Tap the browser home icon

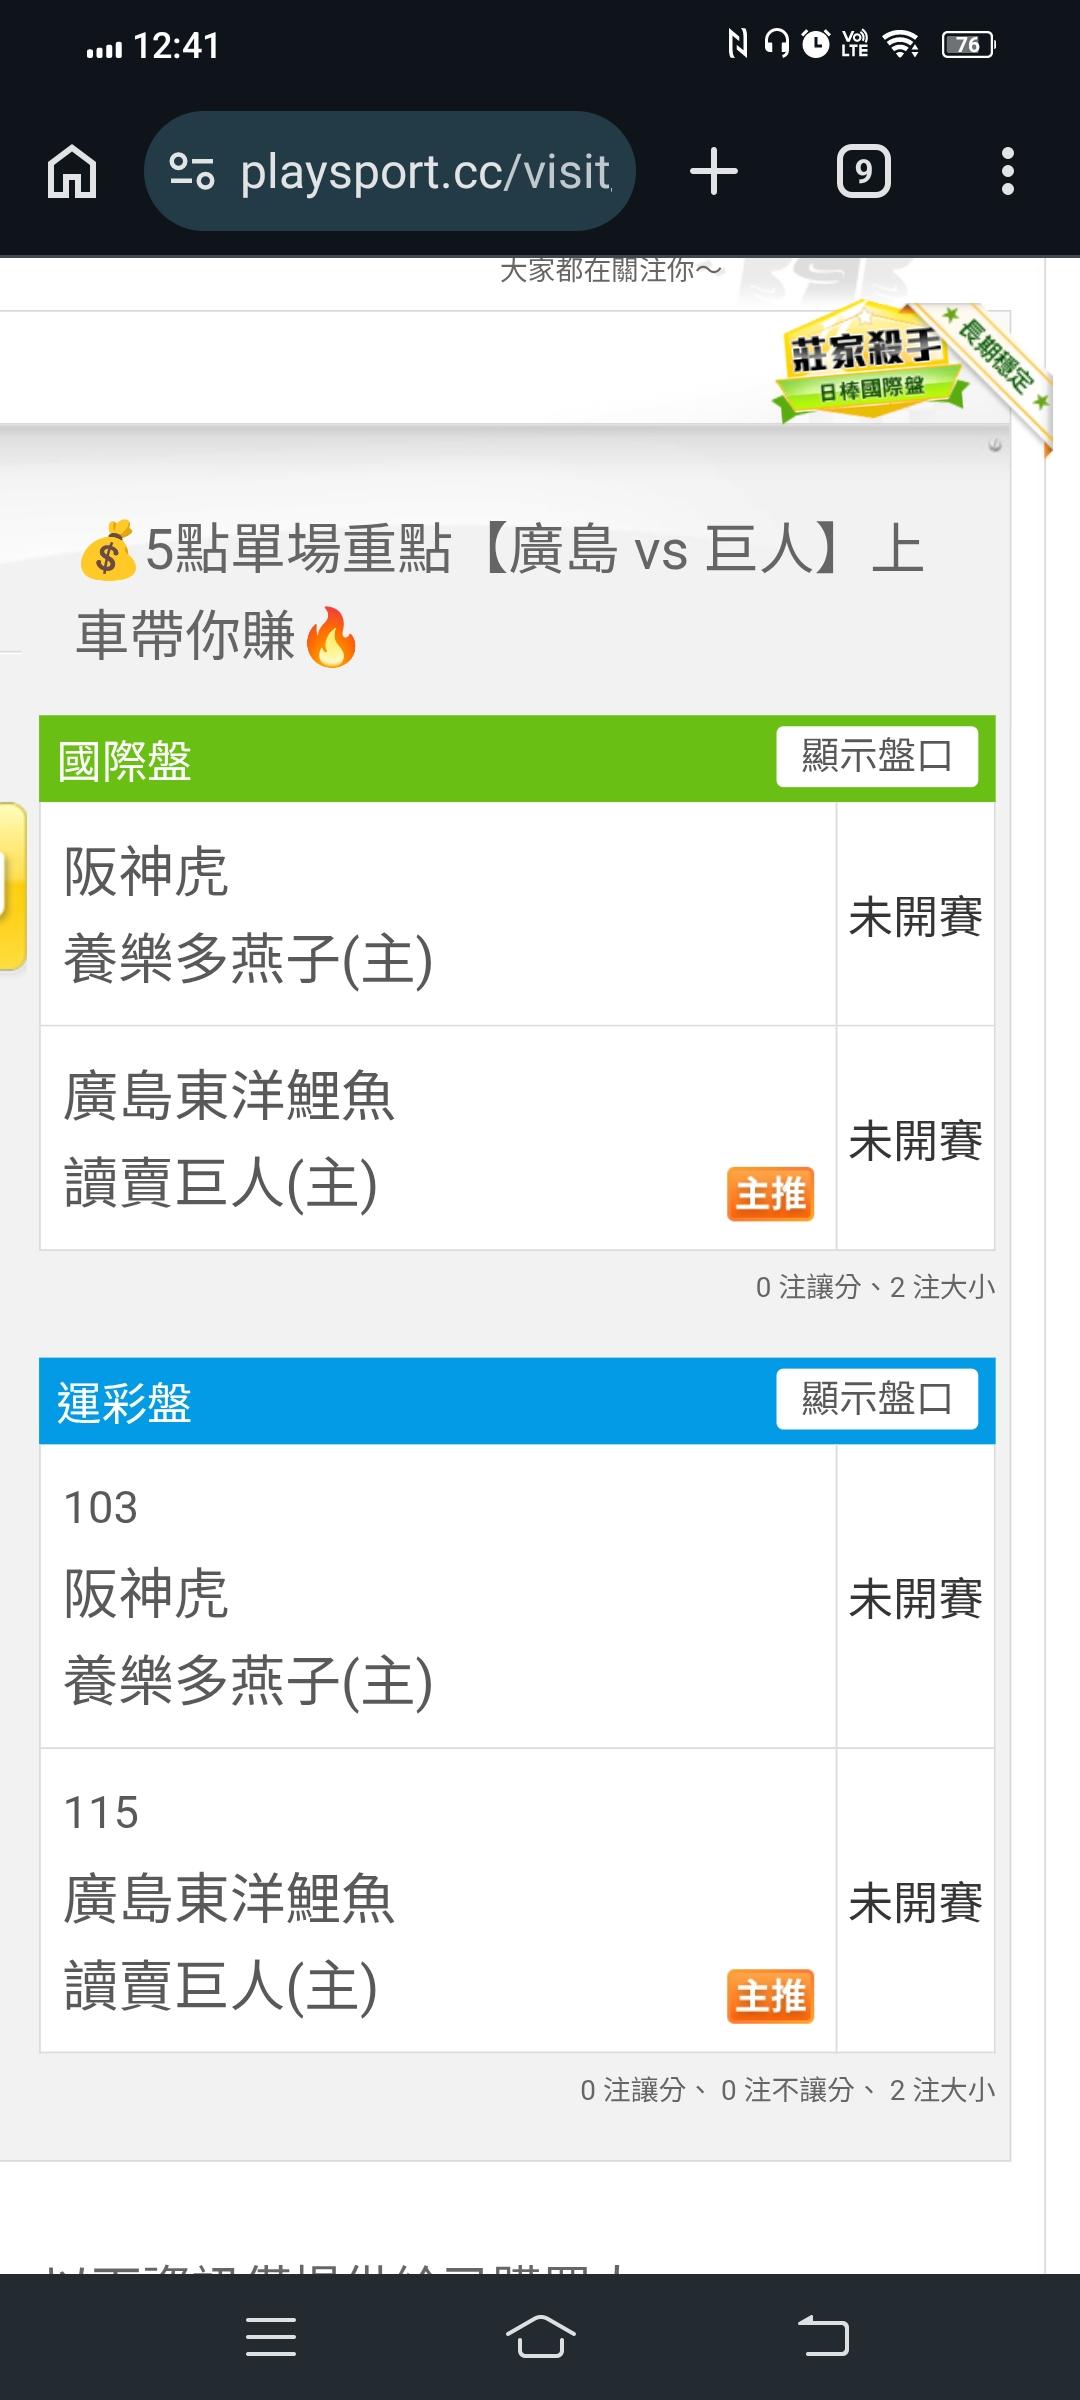tap(72, 172)
